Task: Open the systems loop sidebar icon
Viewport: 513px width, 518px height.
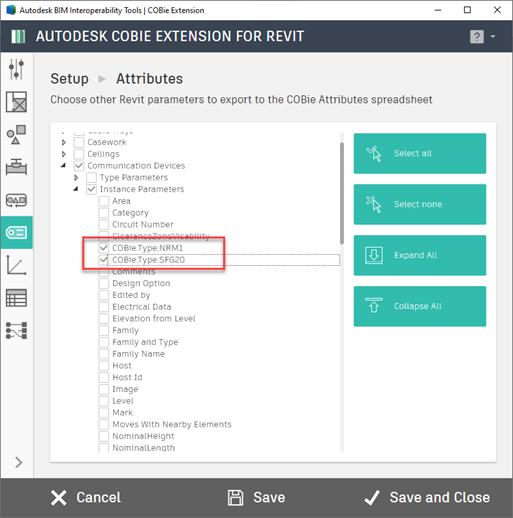Action: [x=16, y=200]
